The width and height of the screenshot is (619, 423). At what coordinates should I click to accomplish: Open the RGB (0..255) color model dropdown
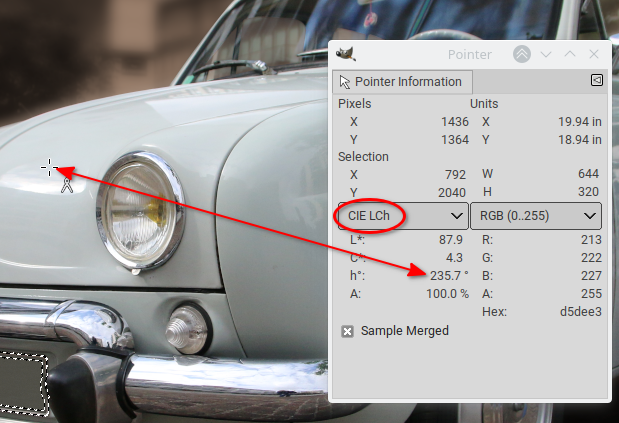click(536, 216)
